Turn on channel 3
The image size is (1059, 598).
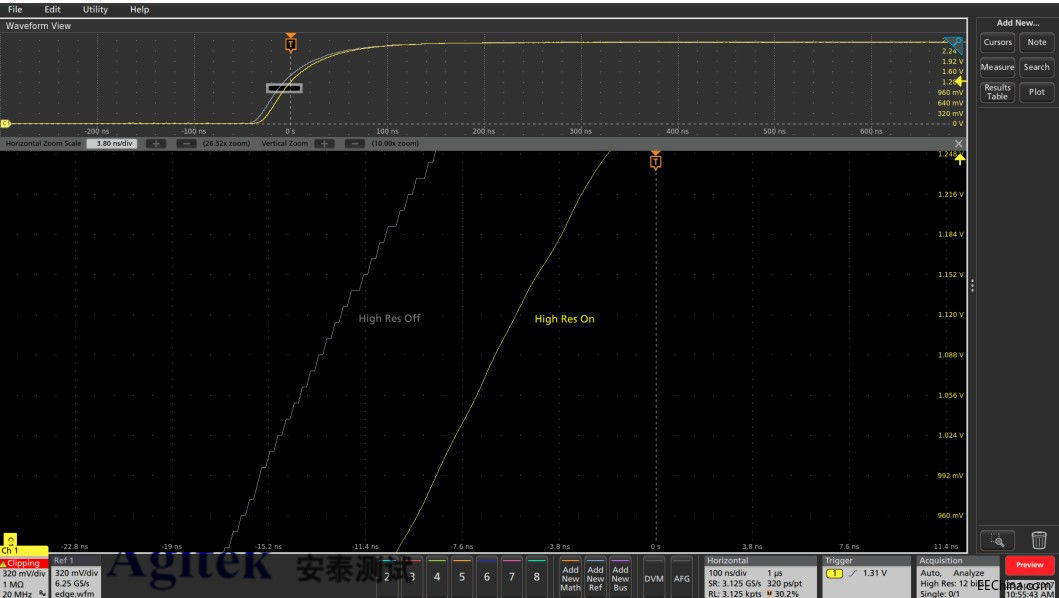coord(411,576)
